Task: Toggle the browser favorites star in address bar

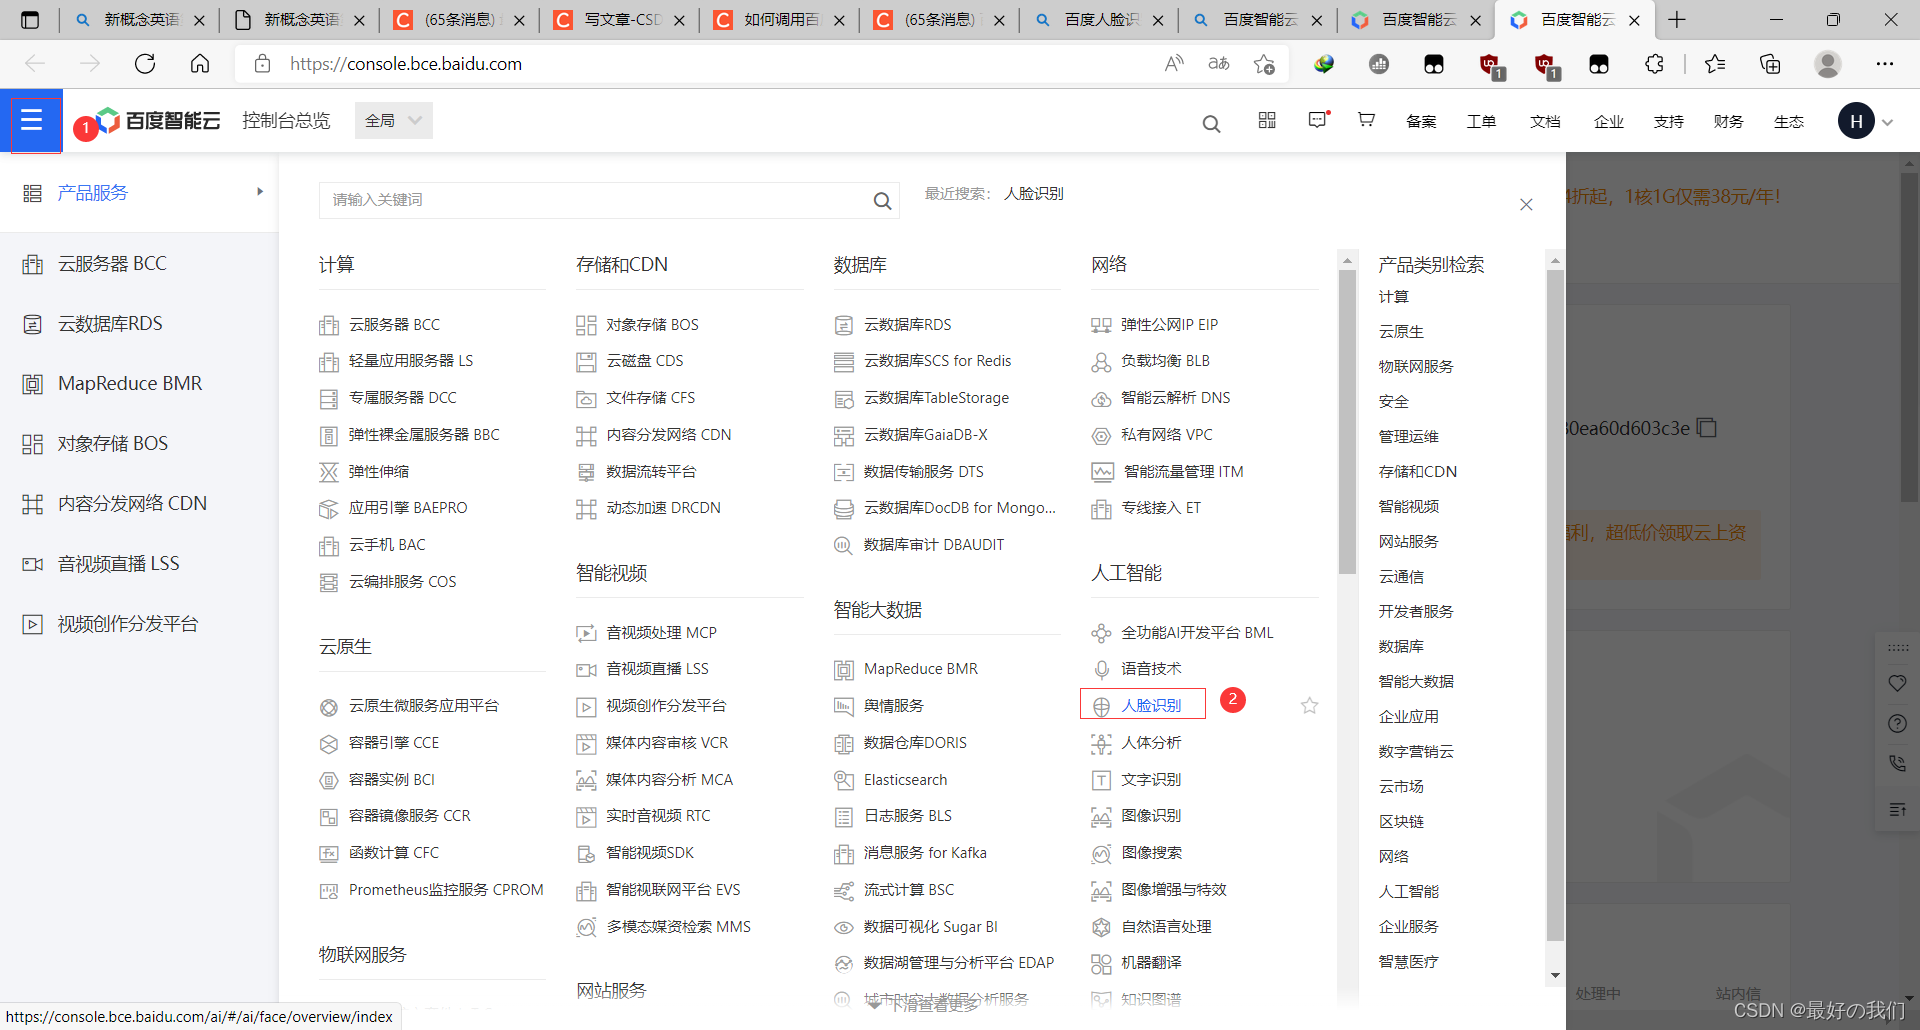Action: [x=1264, y=63]
